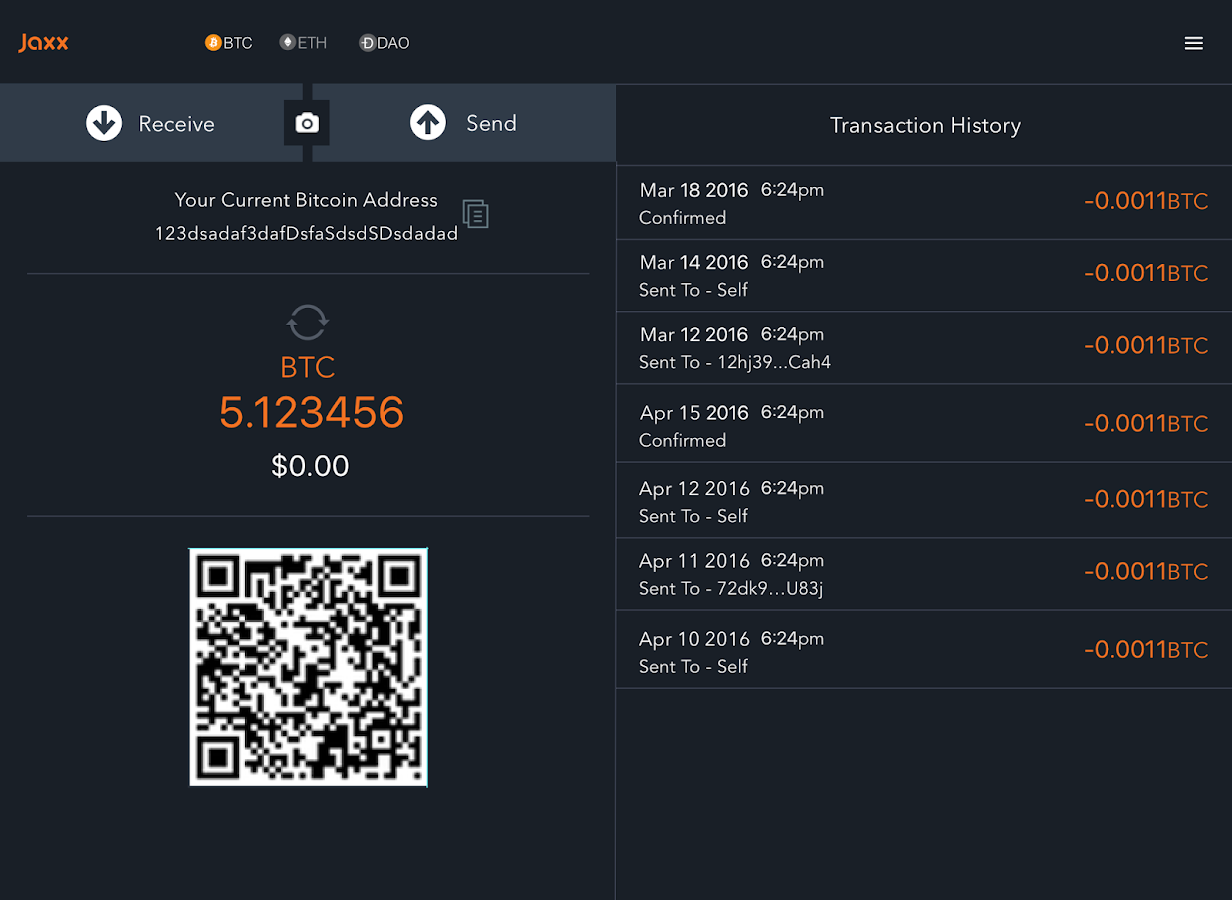Screen dimensions: 1232x900
Task: Switch to the ETH wallet tab
Action: pyautogui.click(x=304, y=43)
